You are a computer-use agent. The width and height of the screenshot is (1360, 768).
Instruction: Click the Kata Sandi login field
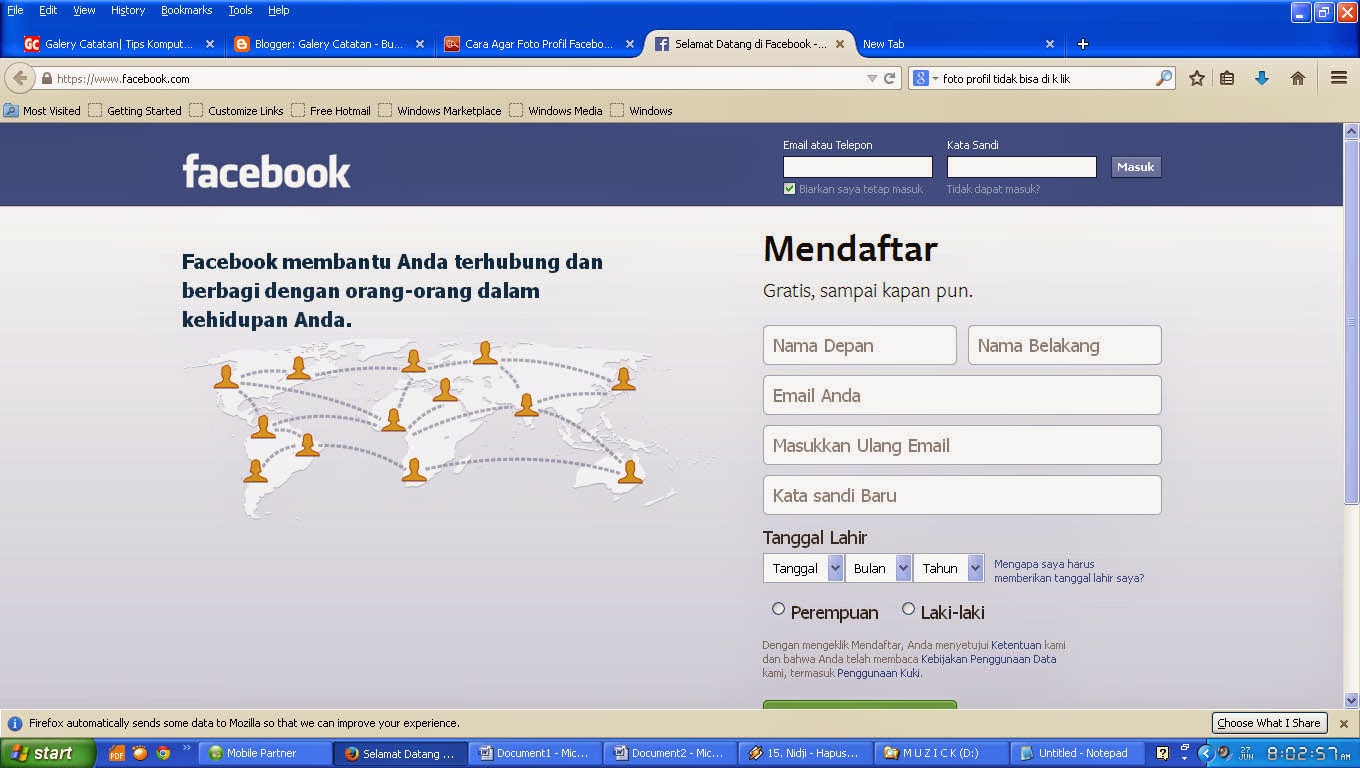point(1022,167)
